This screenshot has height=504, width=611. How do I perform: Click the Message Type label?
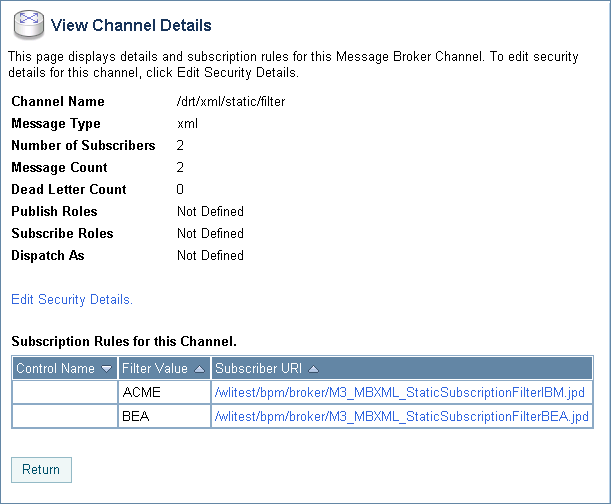point(56,124)
